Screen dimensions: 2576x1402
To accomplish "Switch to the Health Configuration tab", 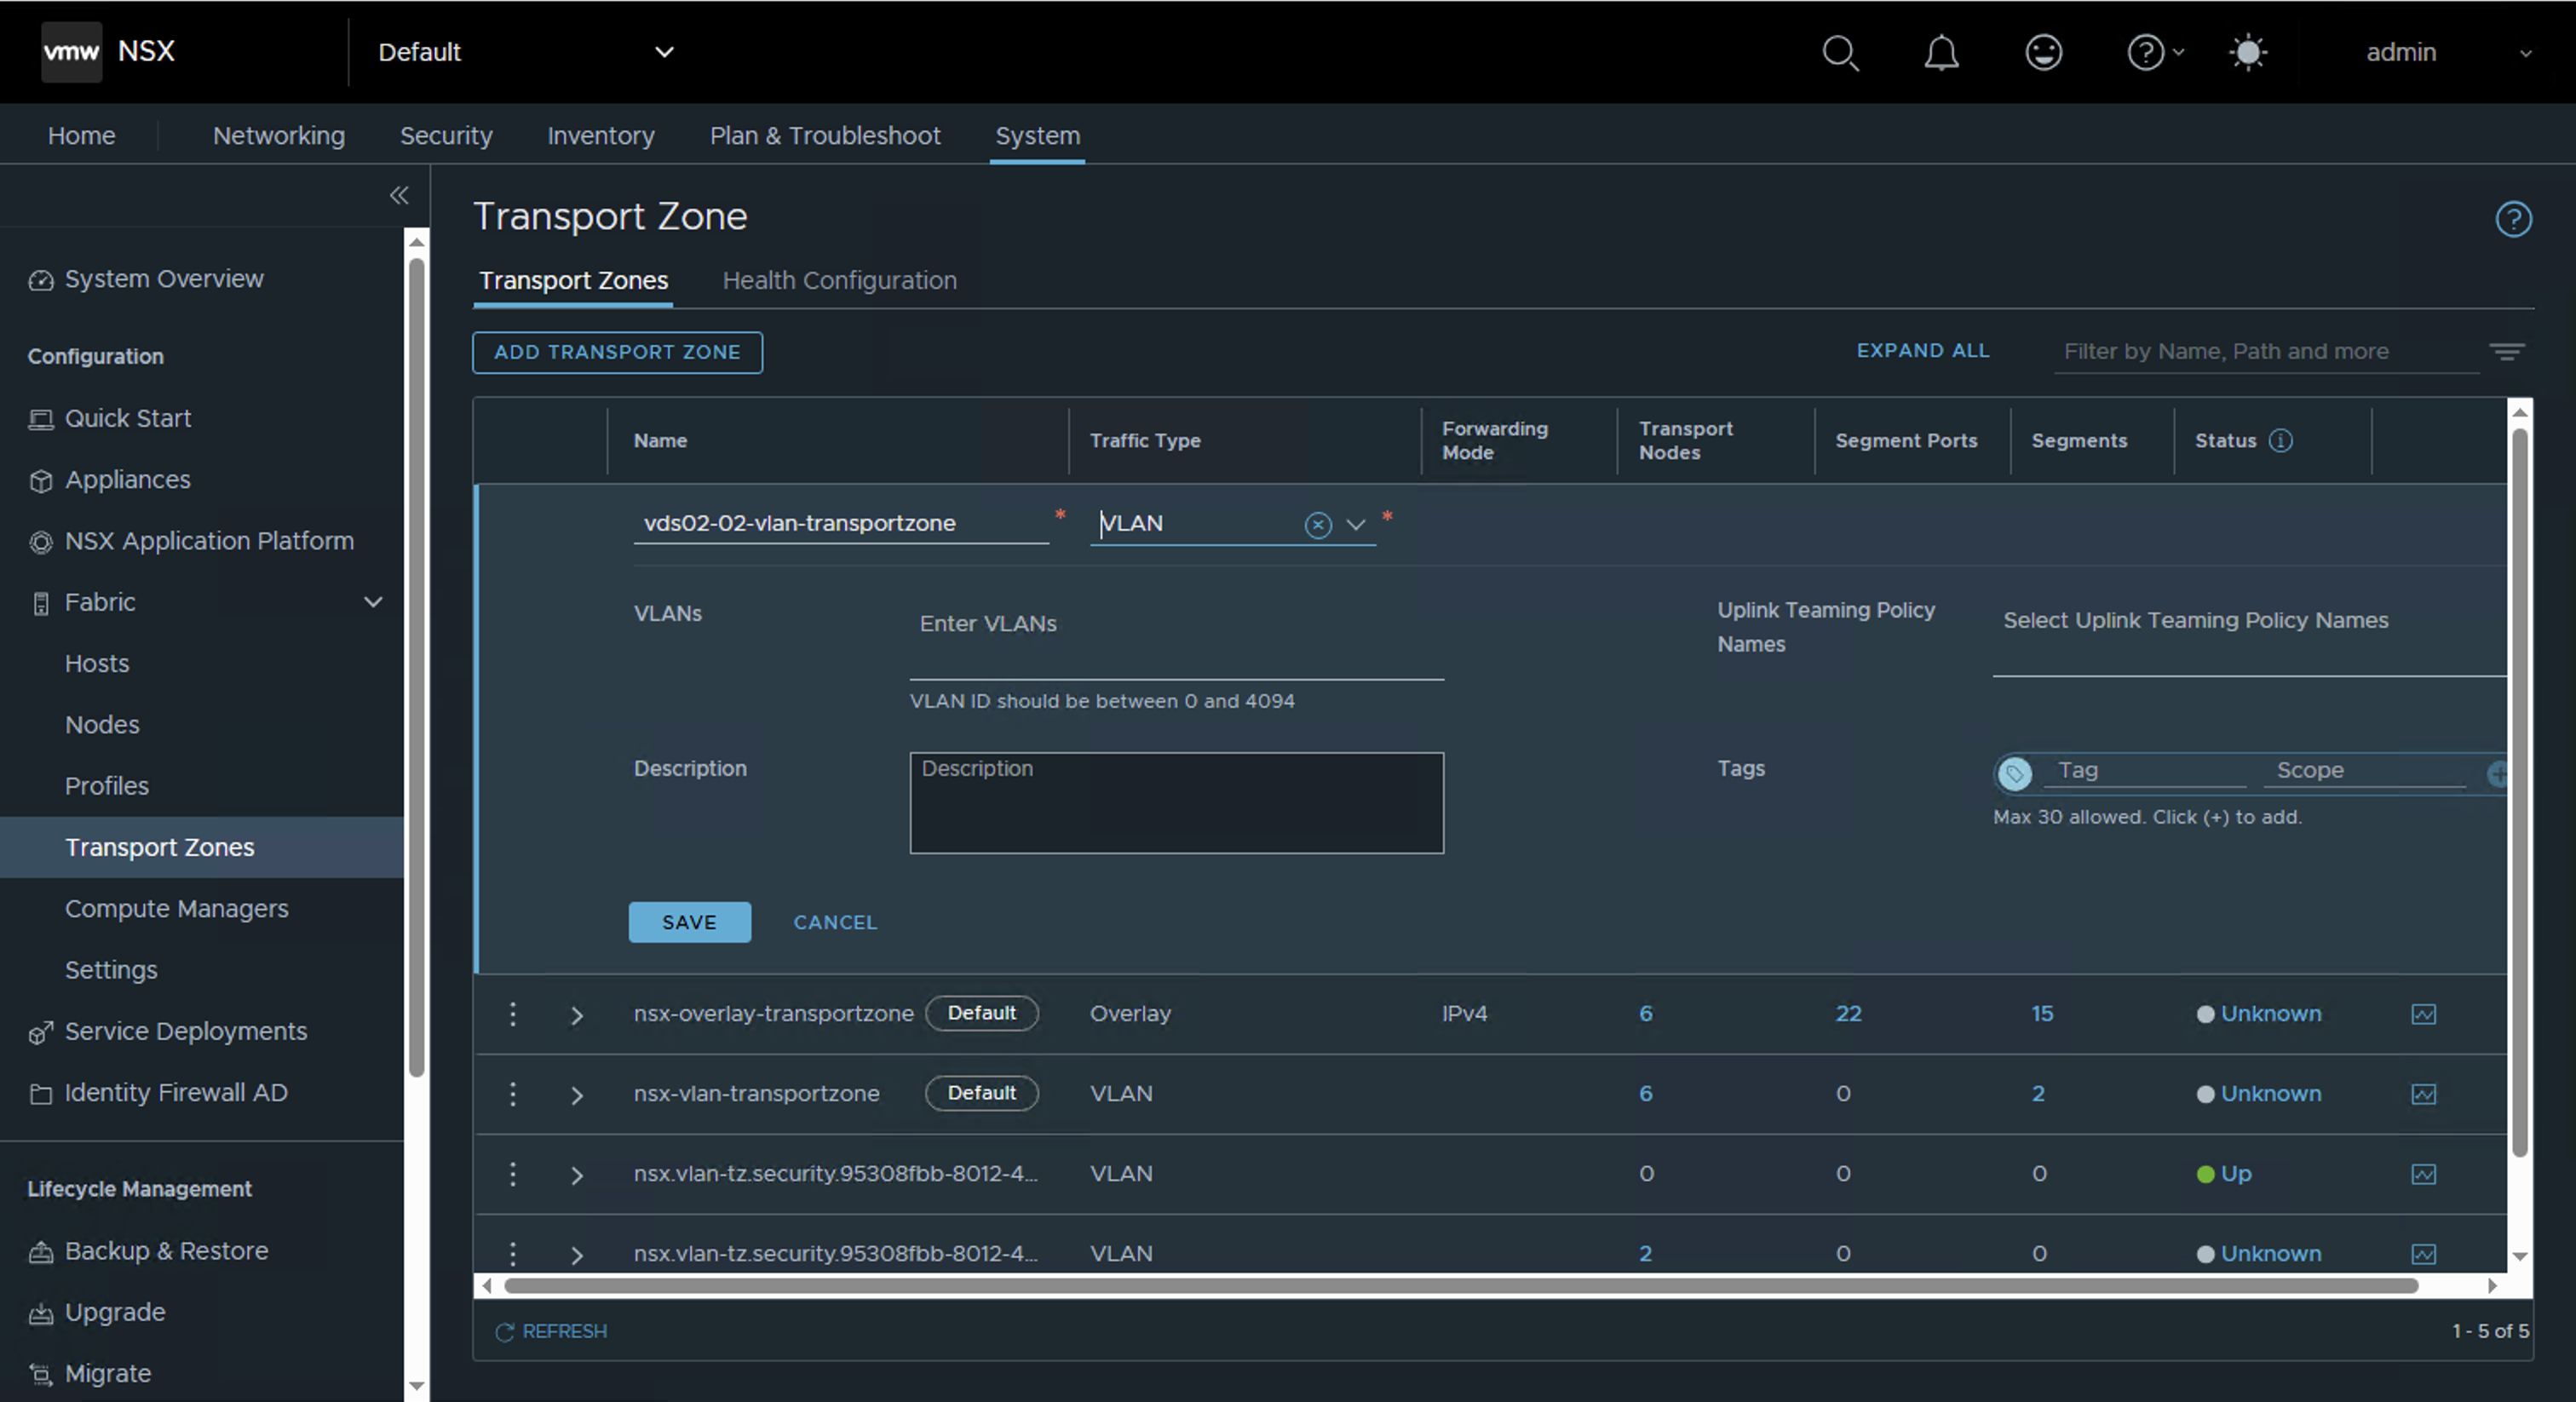I will pyautogui.click(x=839, y=280).
